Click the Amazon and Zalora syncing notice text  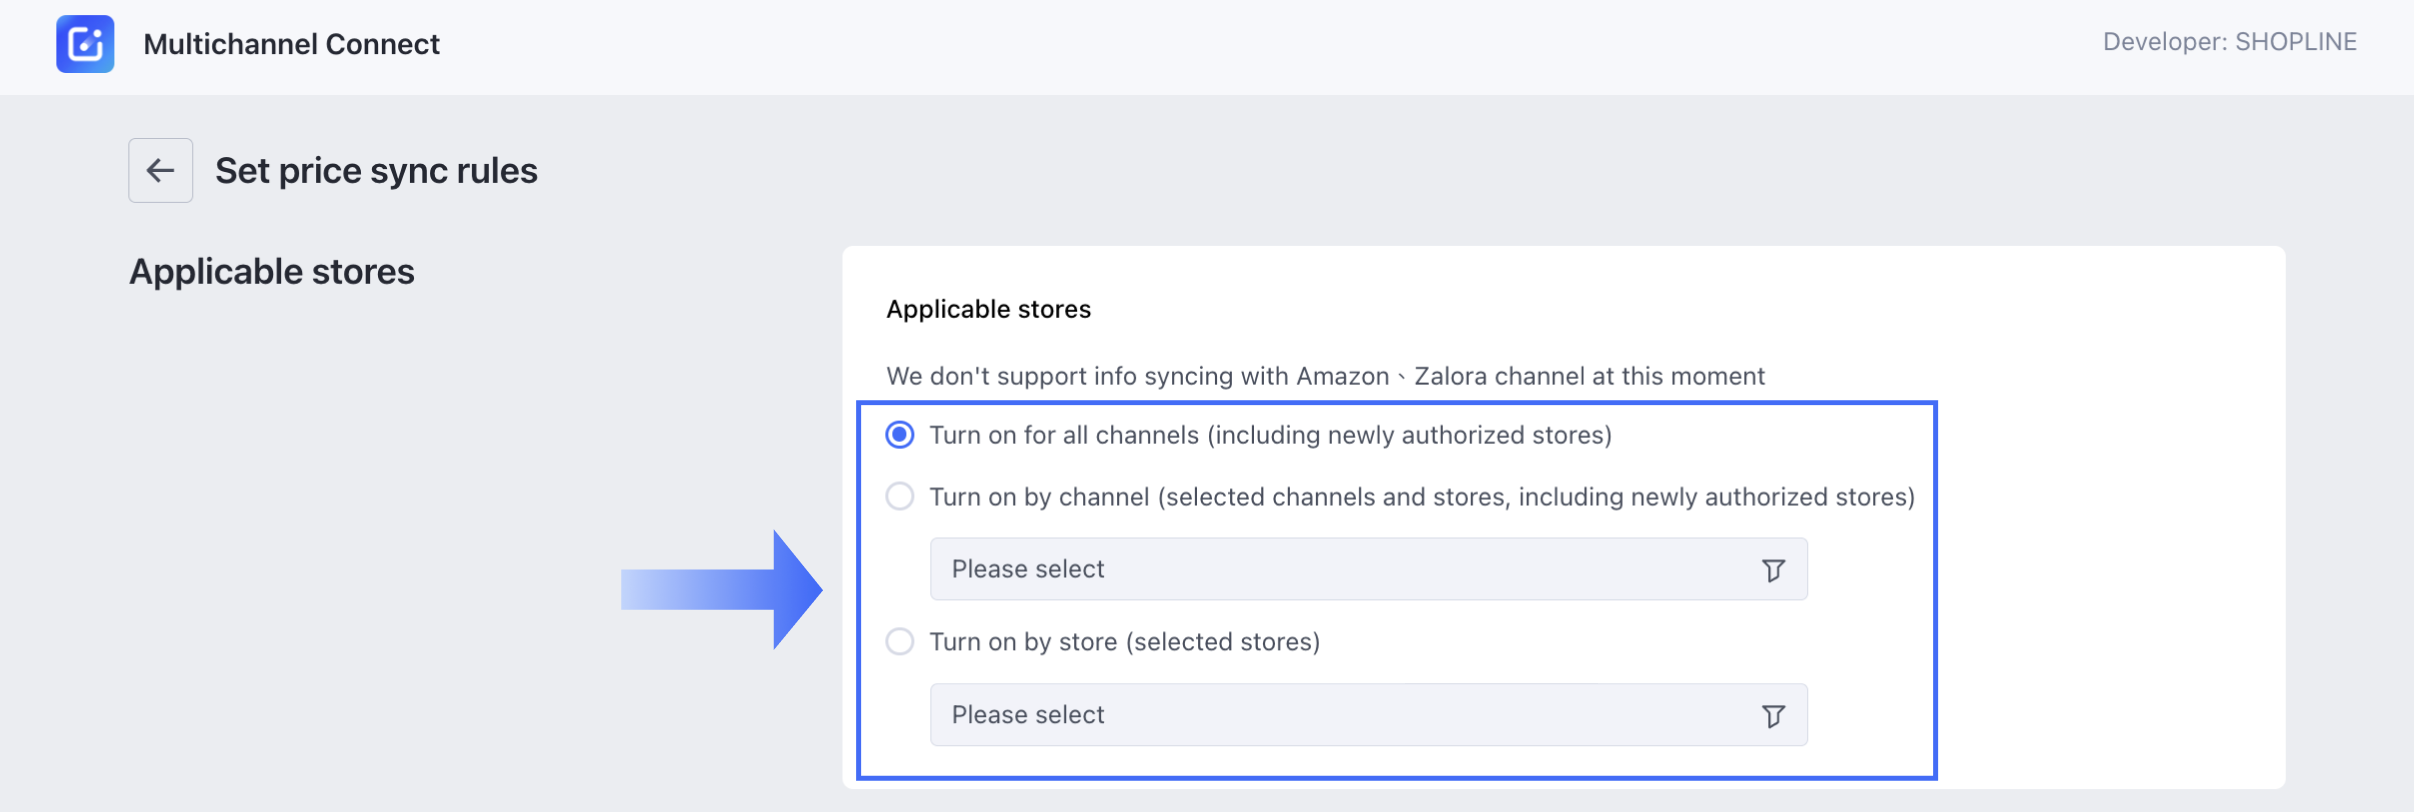1325,376
